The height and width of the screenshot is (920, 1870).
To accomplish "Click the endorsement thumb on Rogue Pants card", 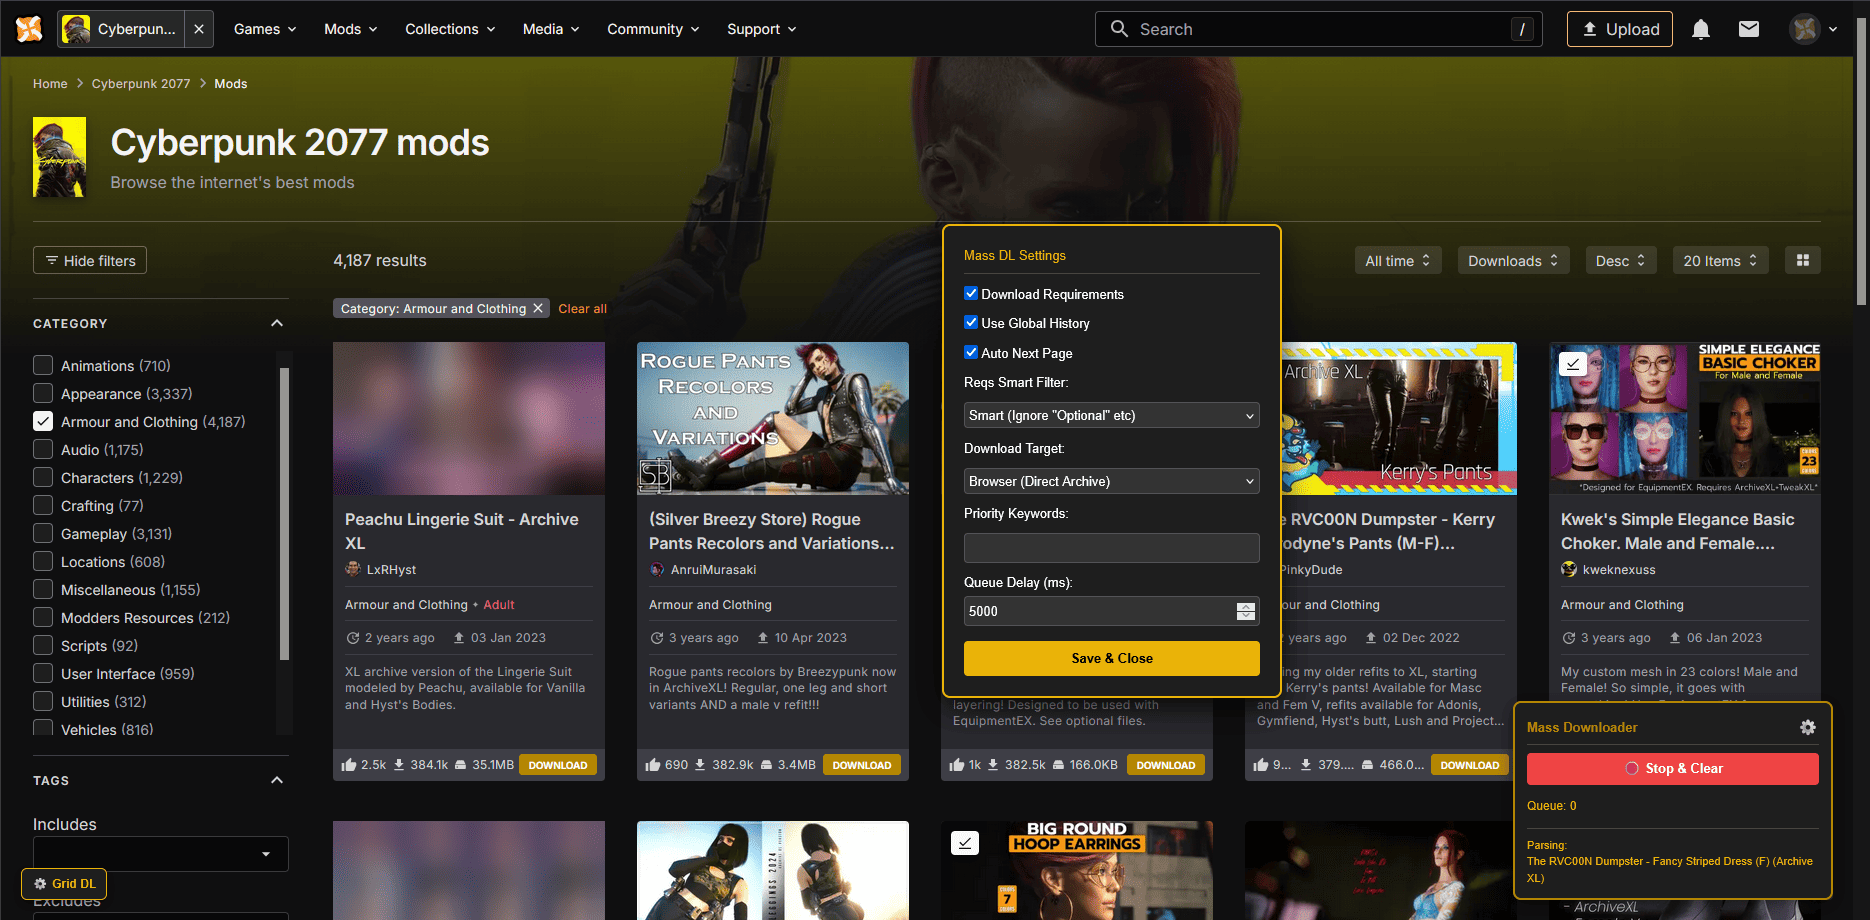I will tap(653, 765).
